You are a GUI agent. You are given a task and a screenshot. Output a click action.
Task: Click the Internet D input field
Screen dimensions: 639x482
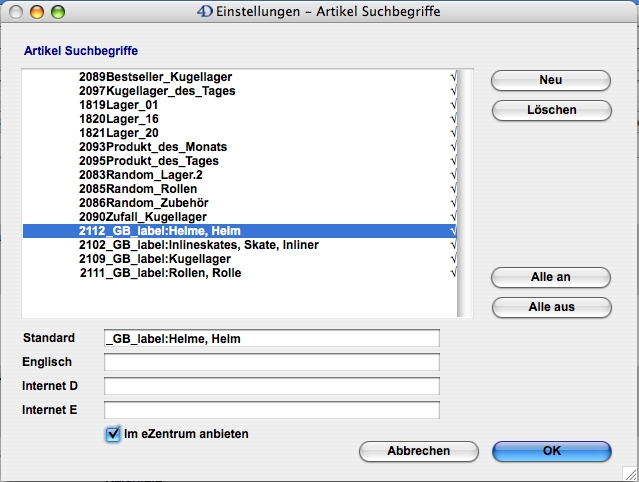271,386
